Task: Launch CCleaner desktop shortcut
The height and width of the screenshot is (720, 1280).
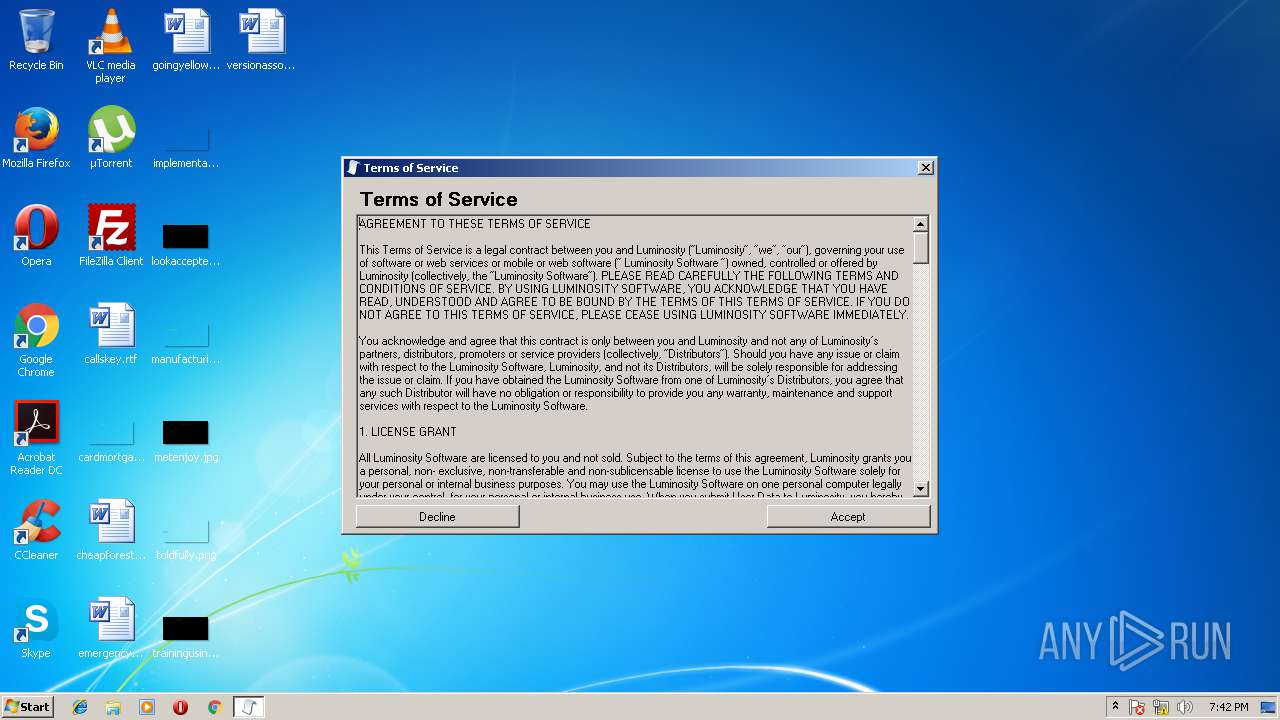Action: tap(36, 530)
